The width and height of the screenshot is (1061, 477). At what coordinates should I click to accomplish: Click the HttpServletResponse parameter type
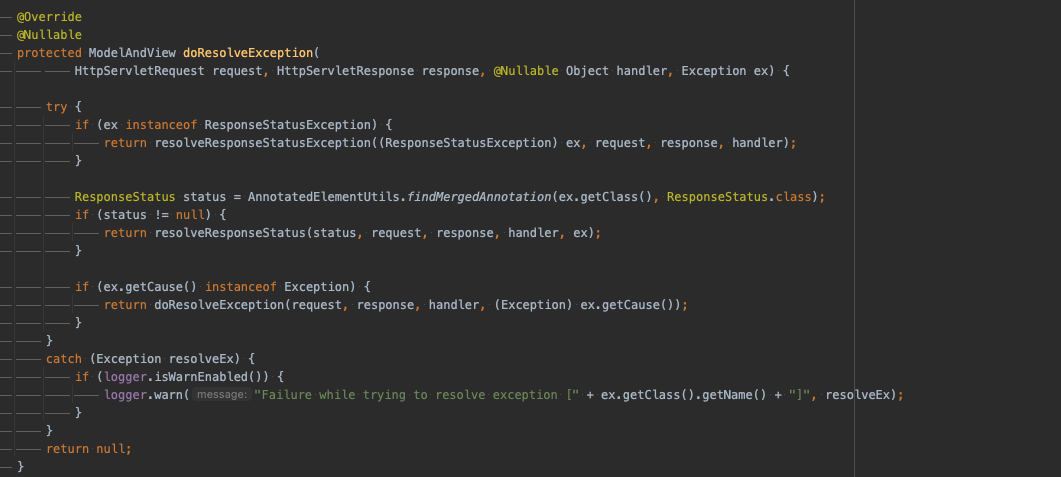[345, 71]
